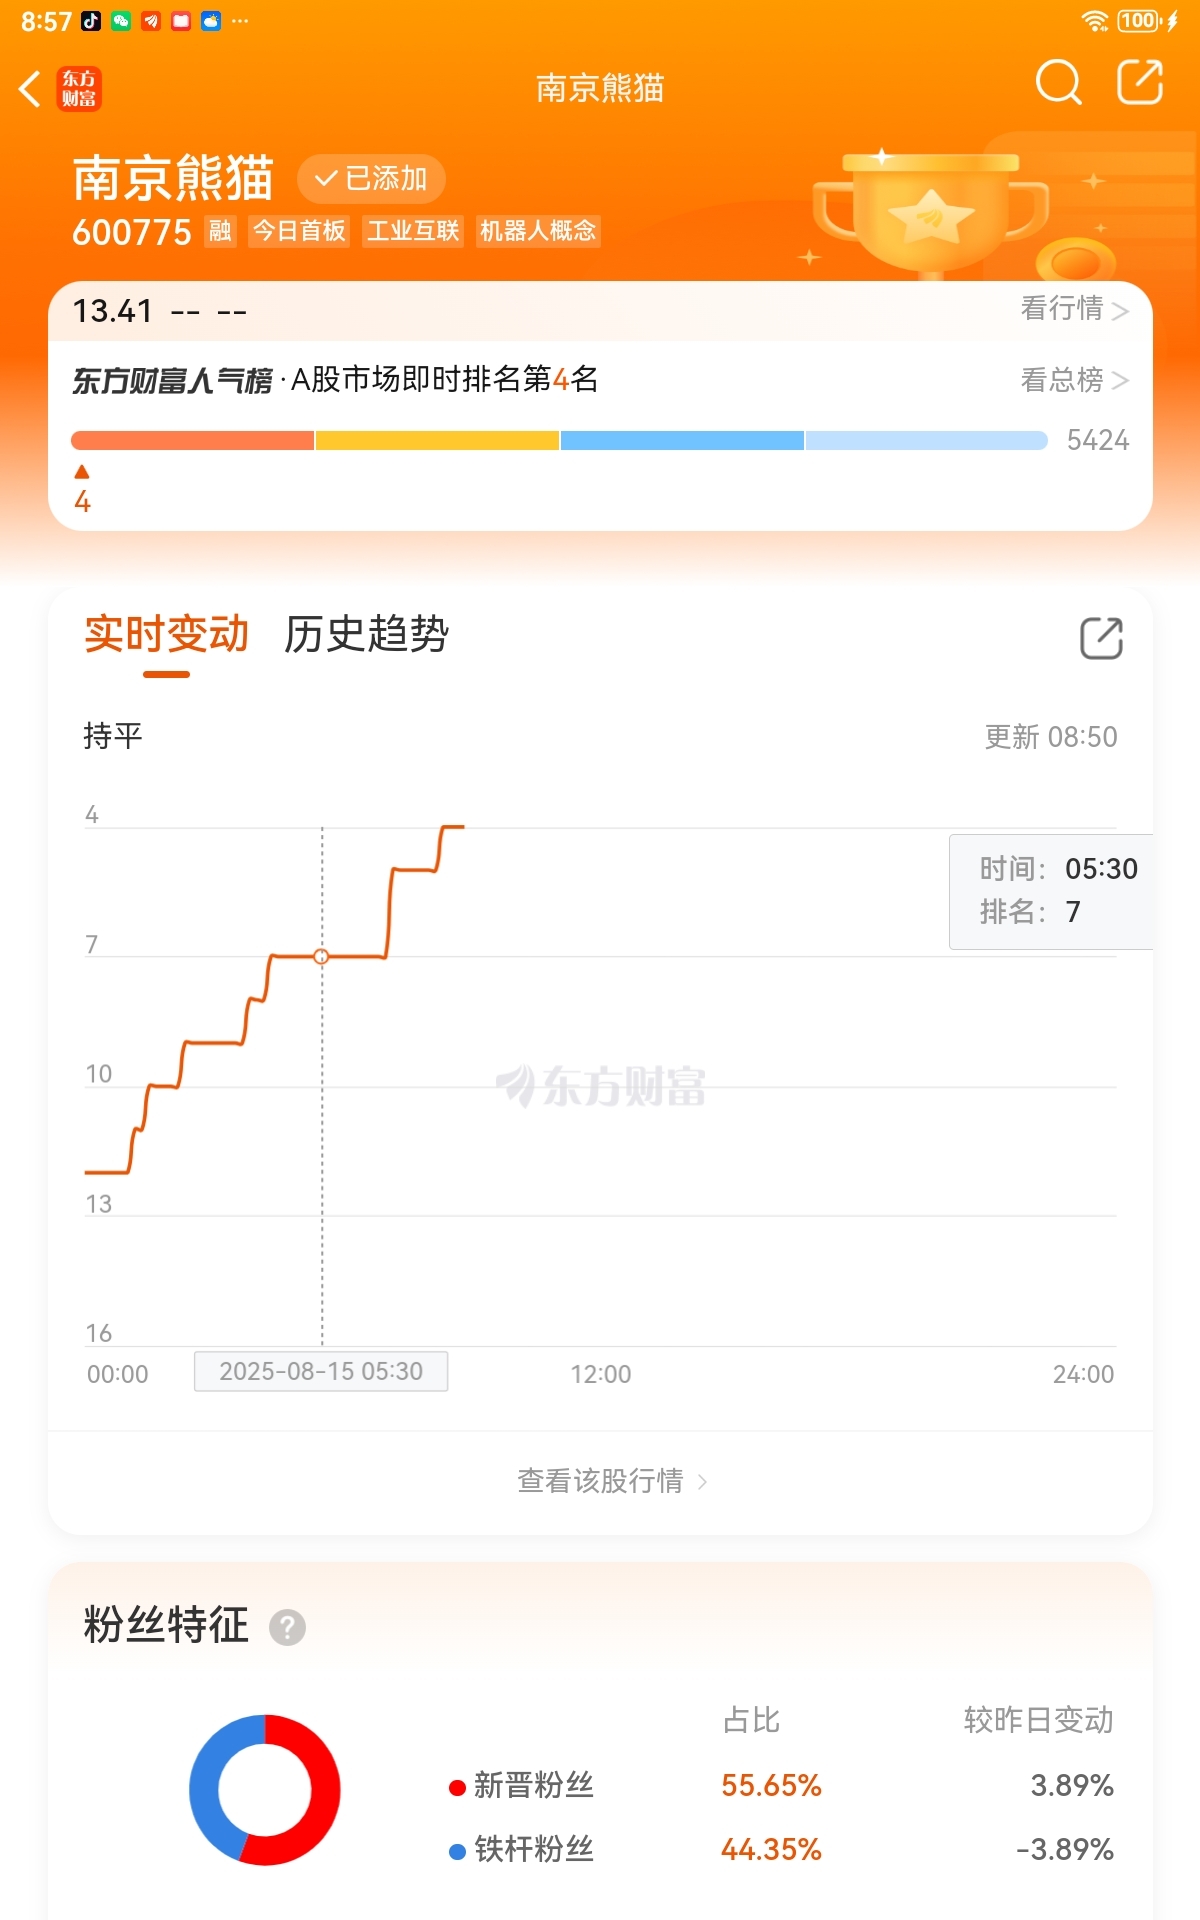Tap the red-blue fan donut chart

point(265,1790)
